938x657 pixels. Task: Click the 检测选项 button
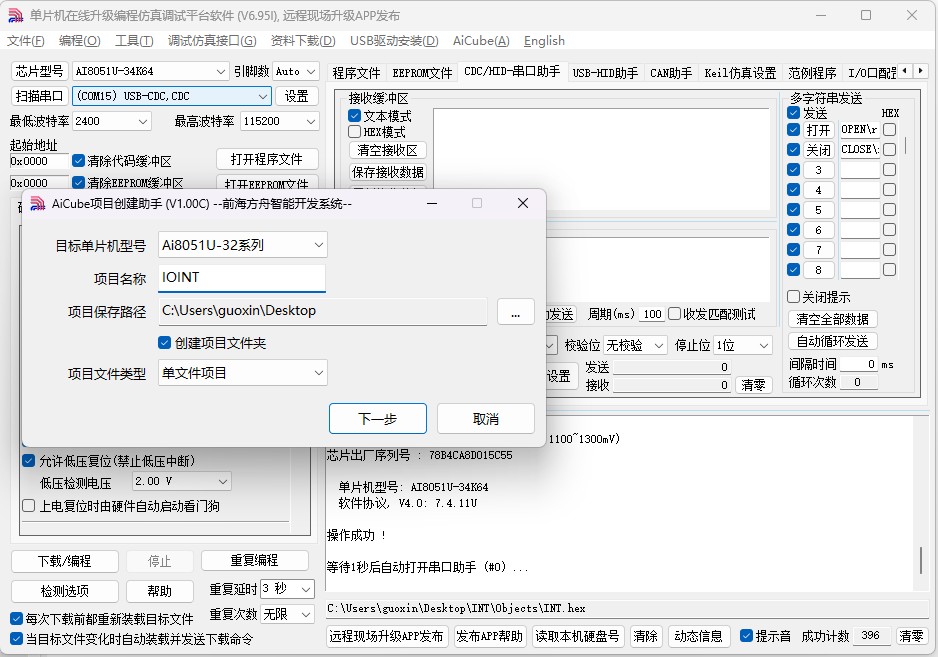click(x=65, y=591)
